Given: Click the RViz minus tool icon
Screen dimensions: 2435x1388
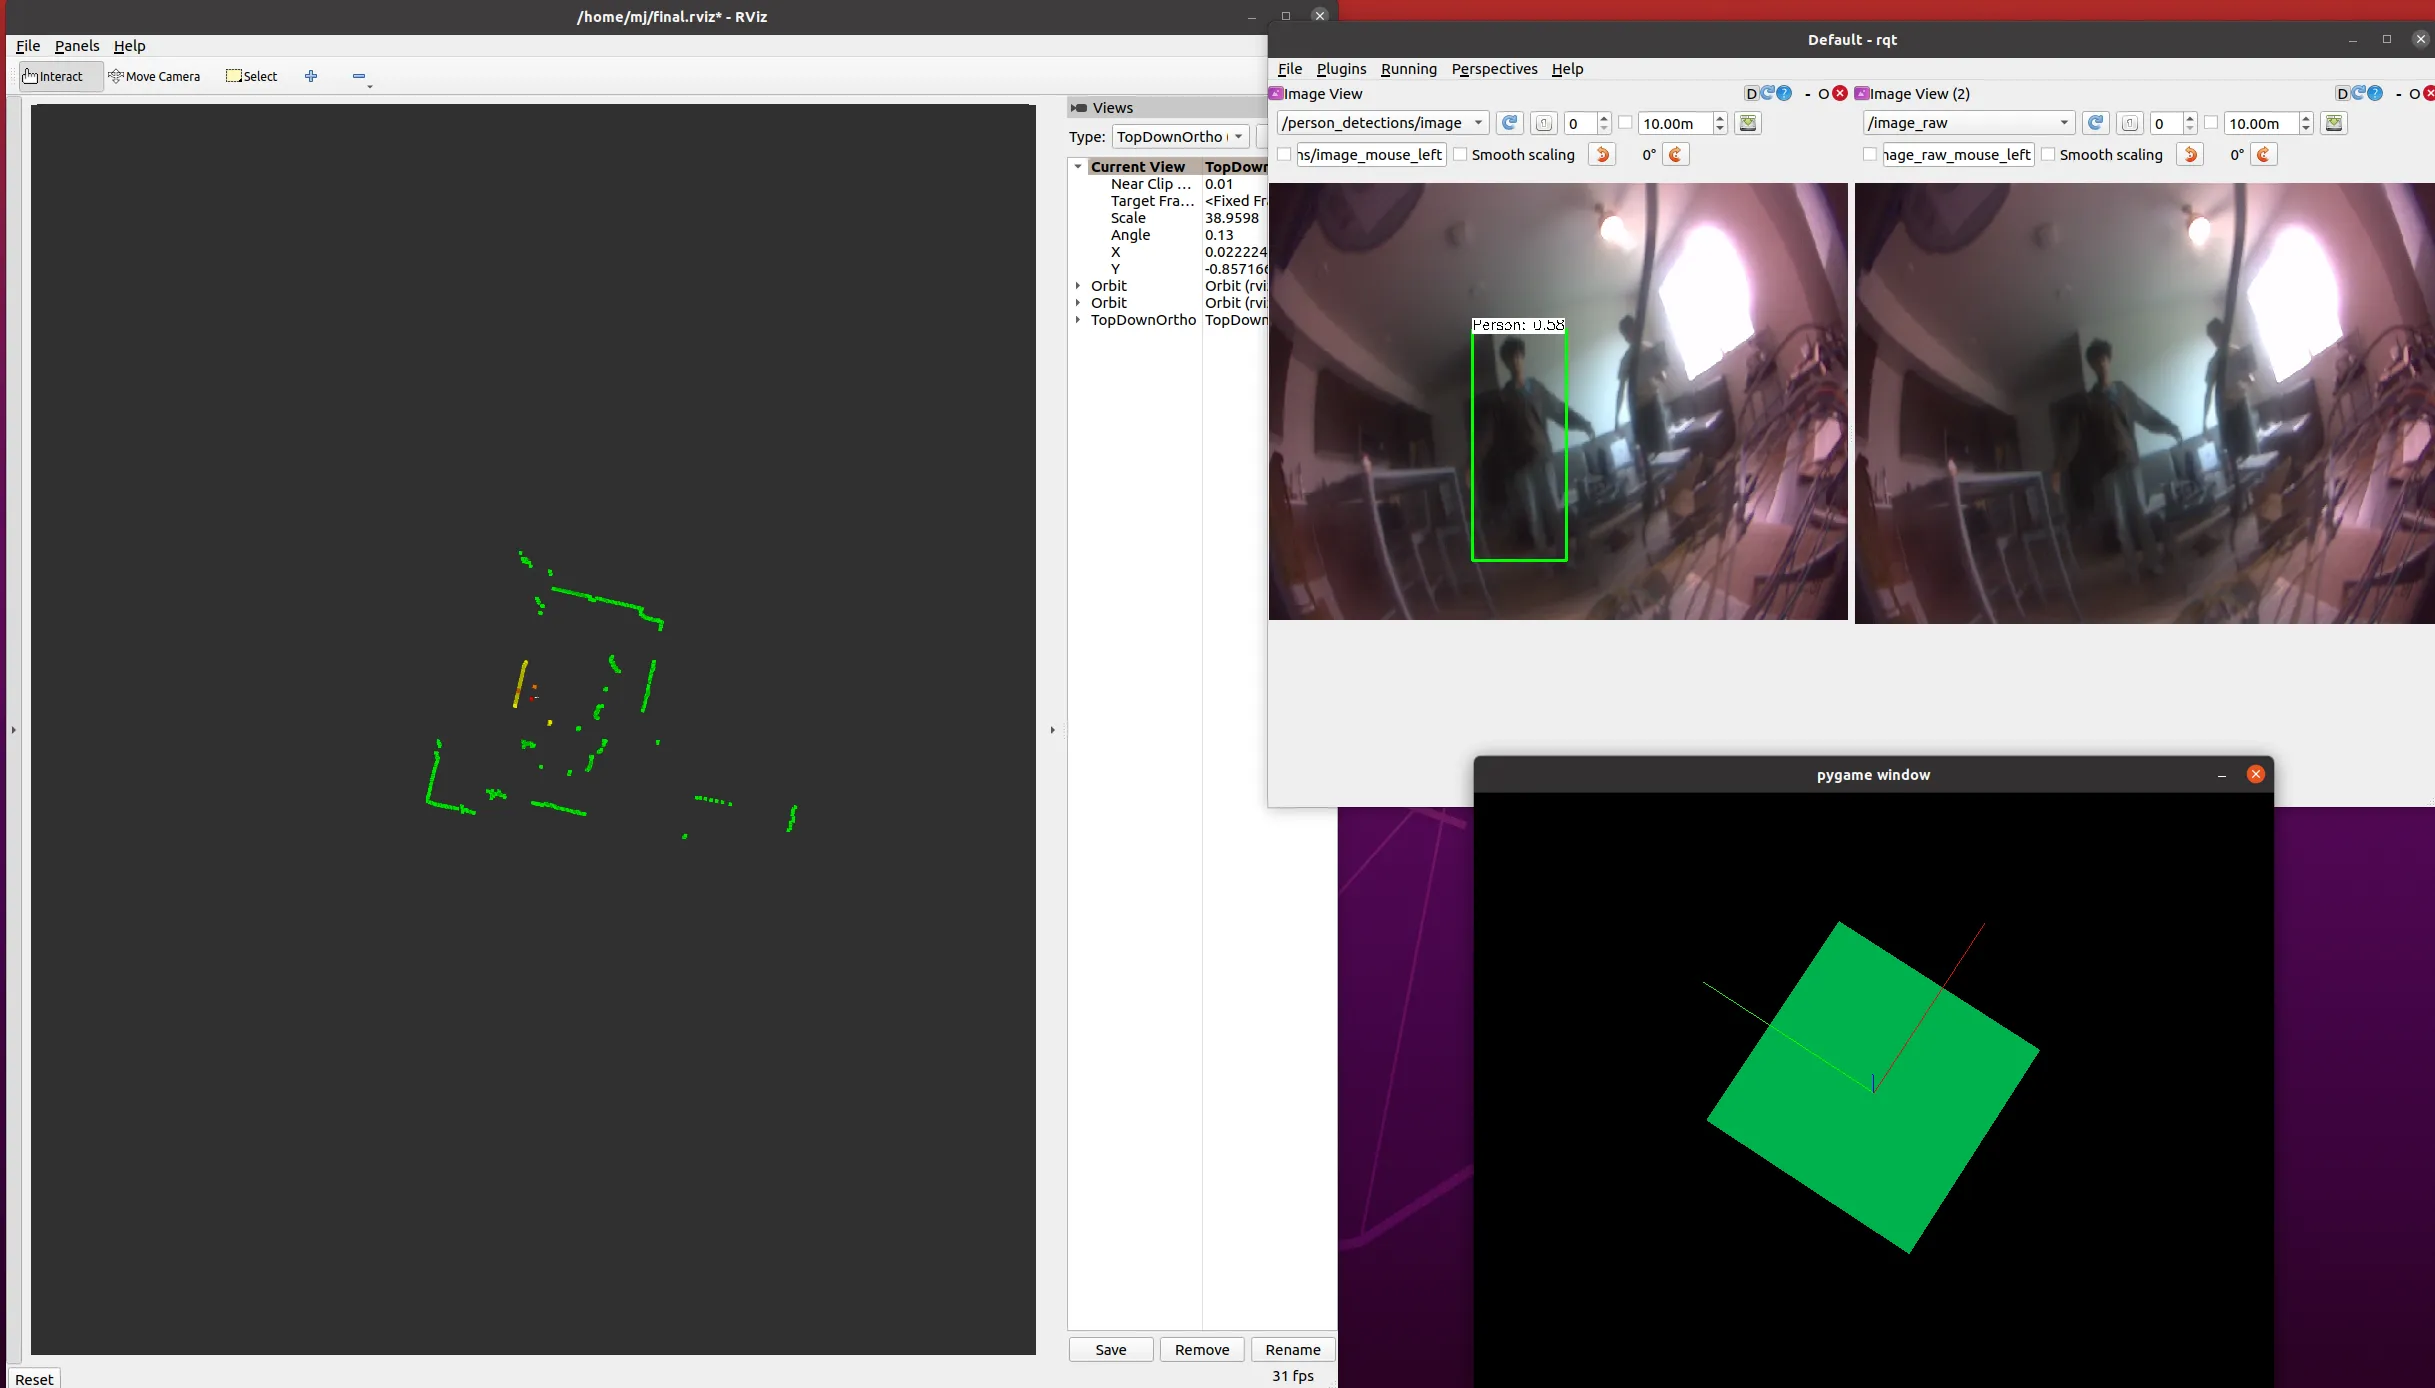Looking at the screenshot, I should click(x=359, y=76).
